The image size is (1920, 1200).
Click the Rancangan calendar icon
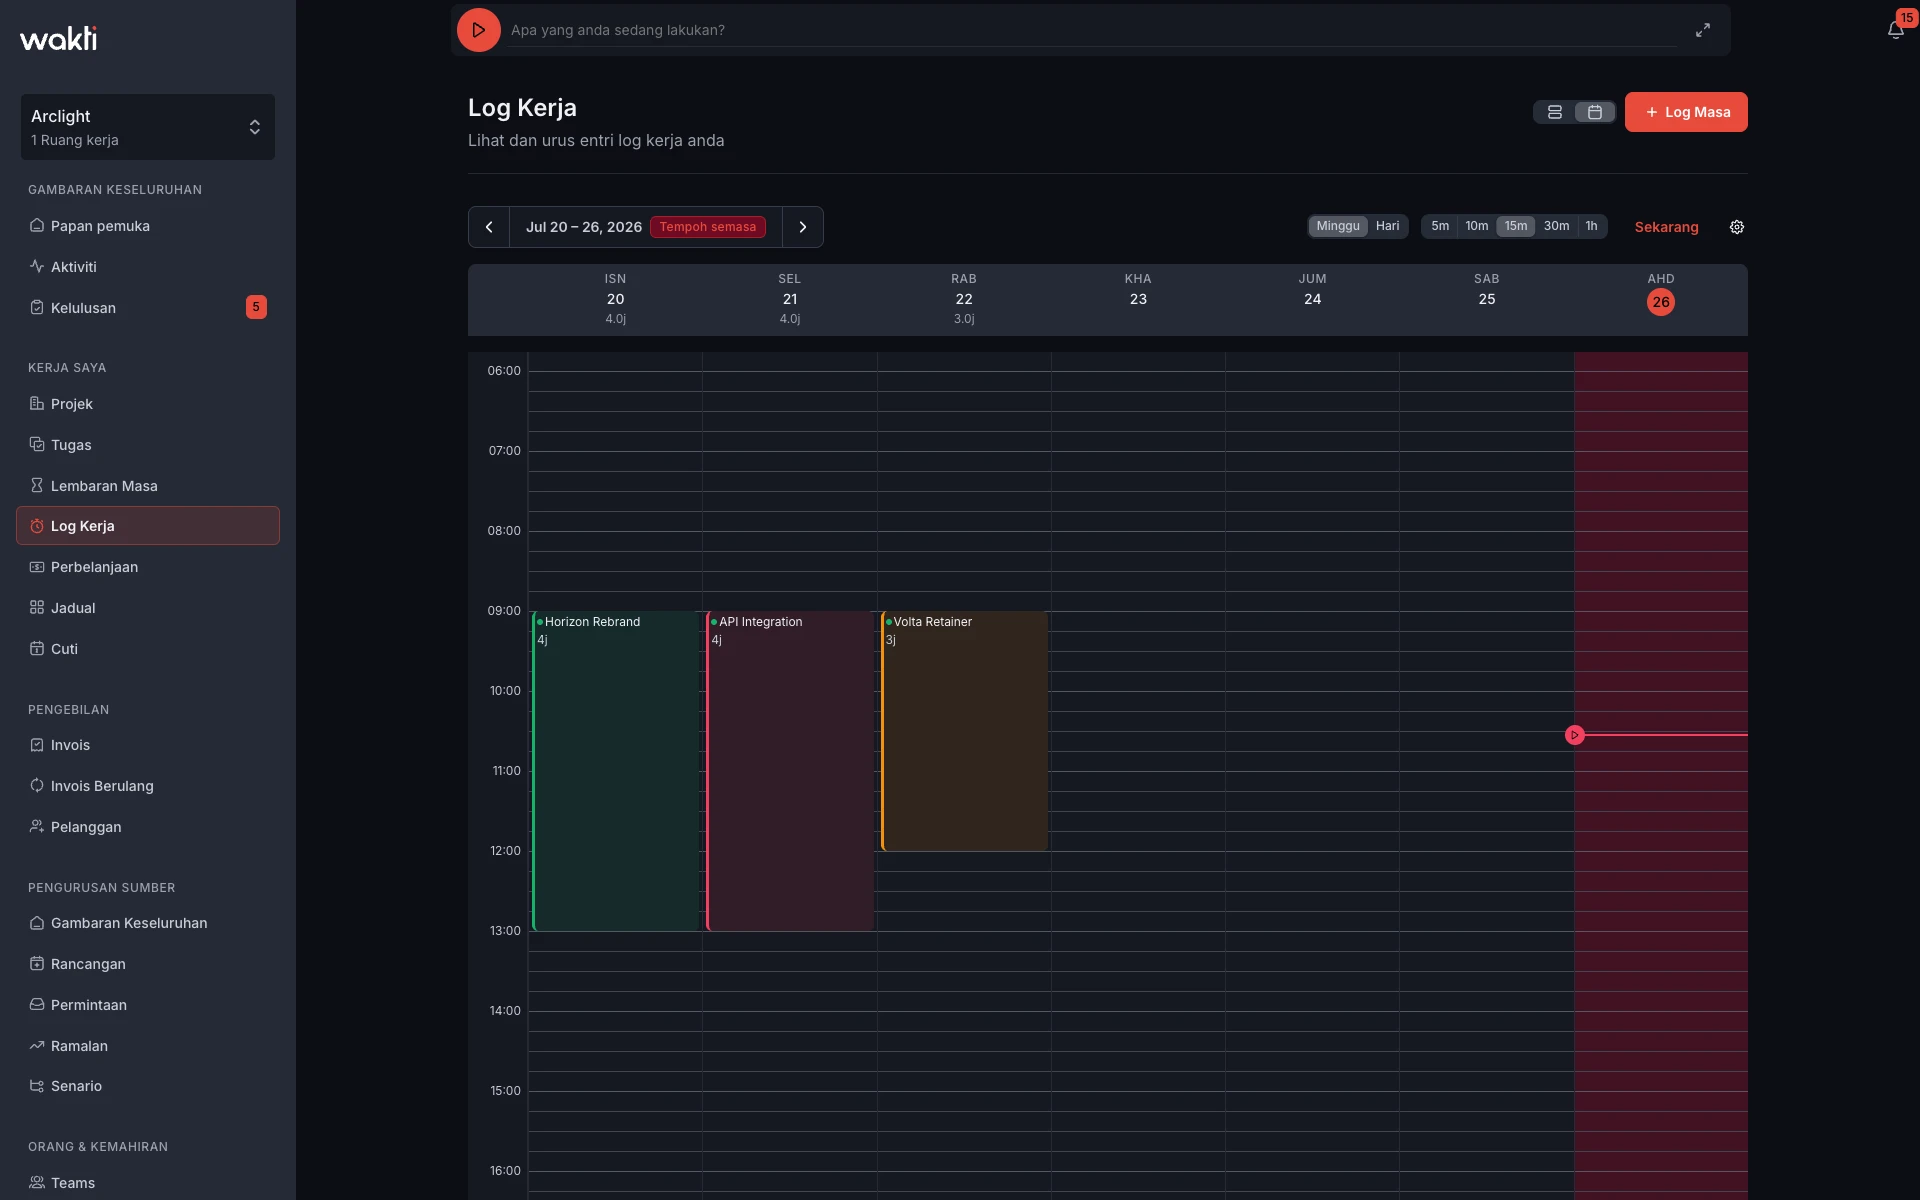click(37, 964)
